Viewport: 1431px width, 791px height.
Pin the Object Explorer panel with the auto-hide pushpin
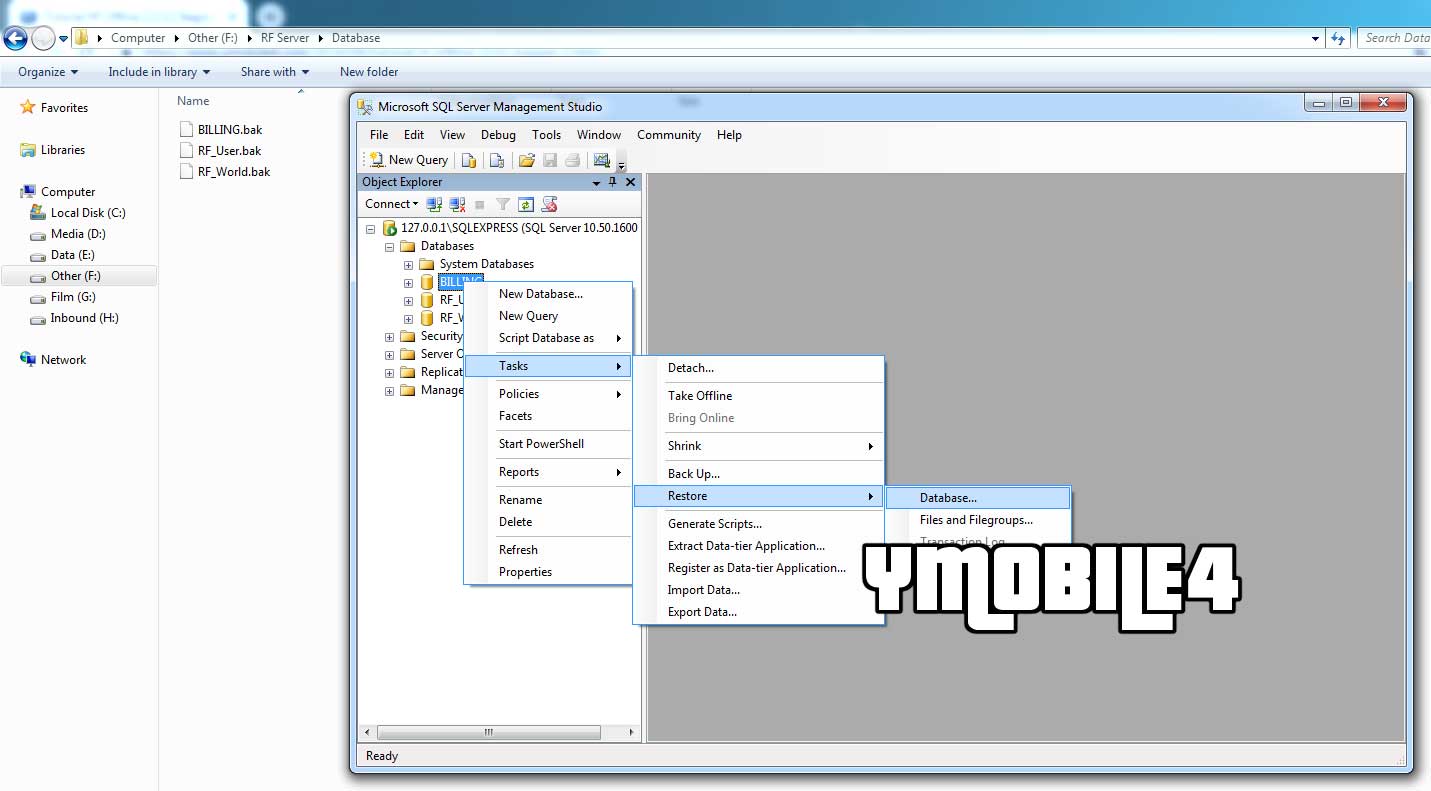(613, 182)
